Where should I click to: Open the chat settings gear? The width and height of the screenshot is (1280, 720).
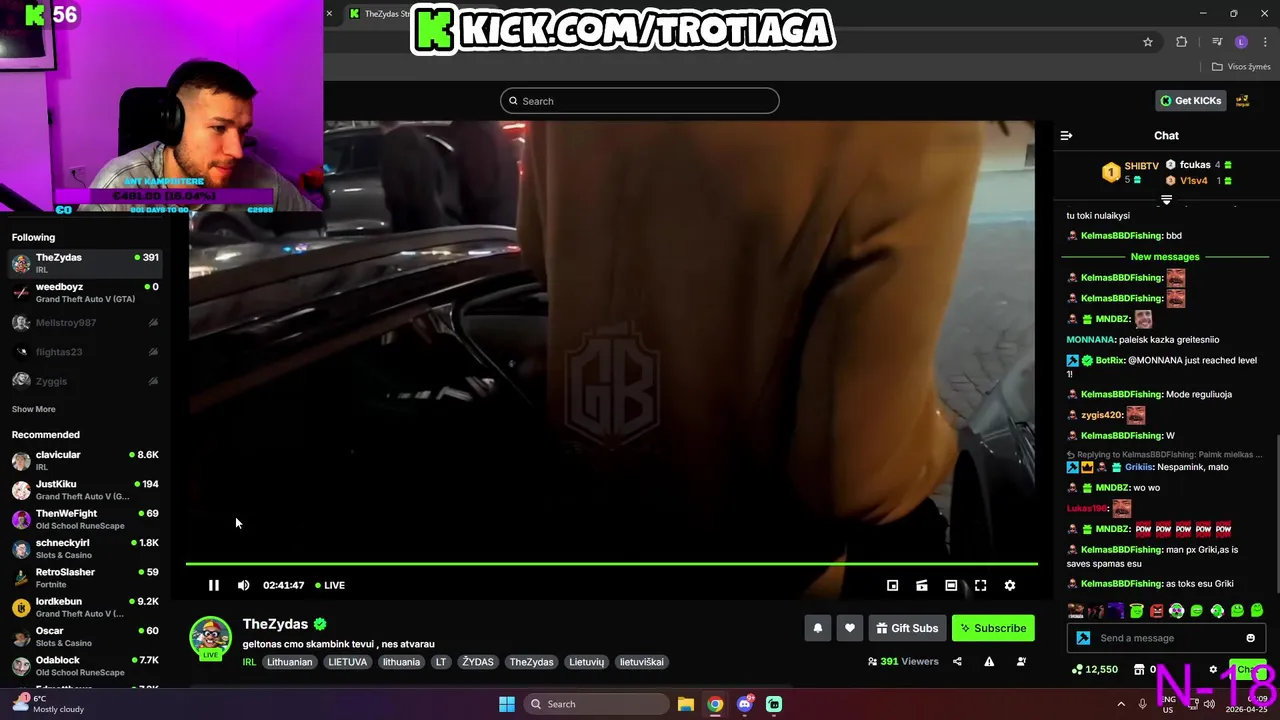coord(1213,669)
